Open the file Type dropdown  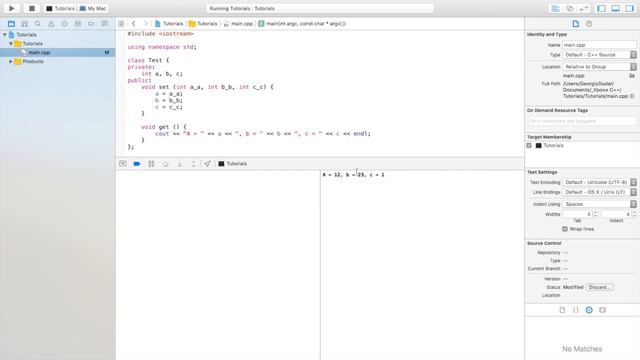point(599,55)
